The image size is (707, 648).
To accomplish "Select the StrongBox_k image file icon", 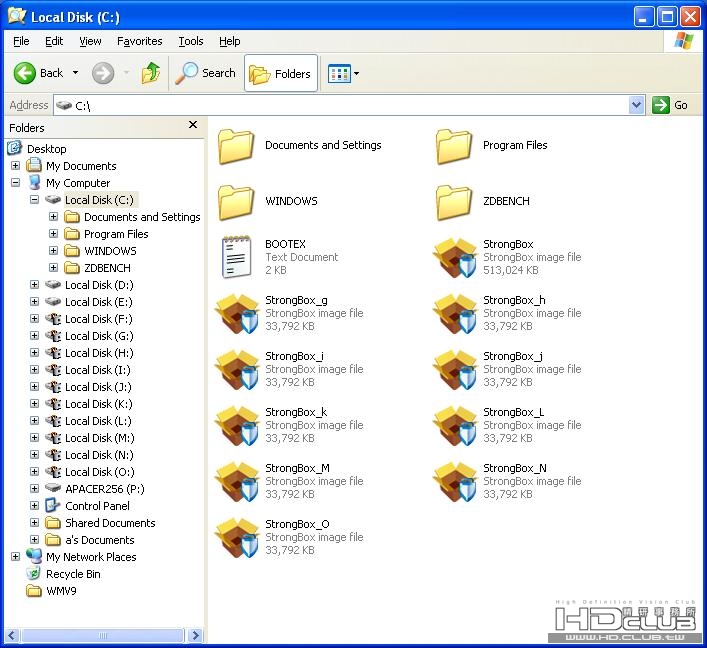I will click(237, 425).
